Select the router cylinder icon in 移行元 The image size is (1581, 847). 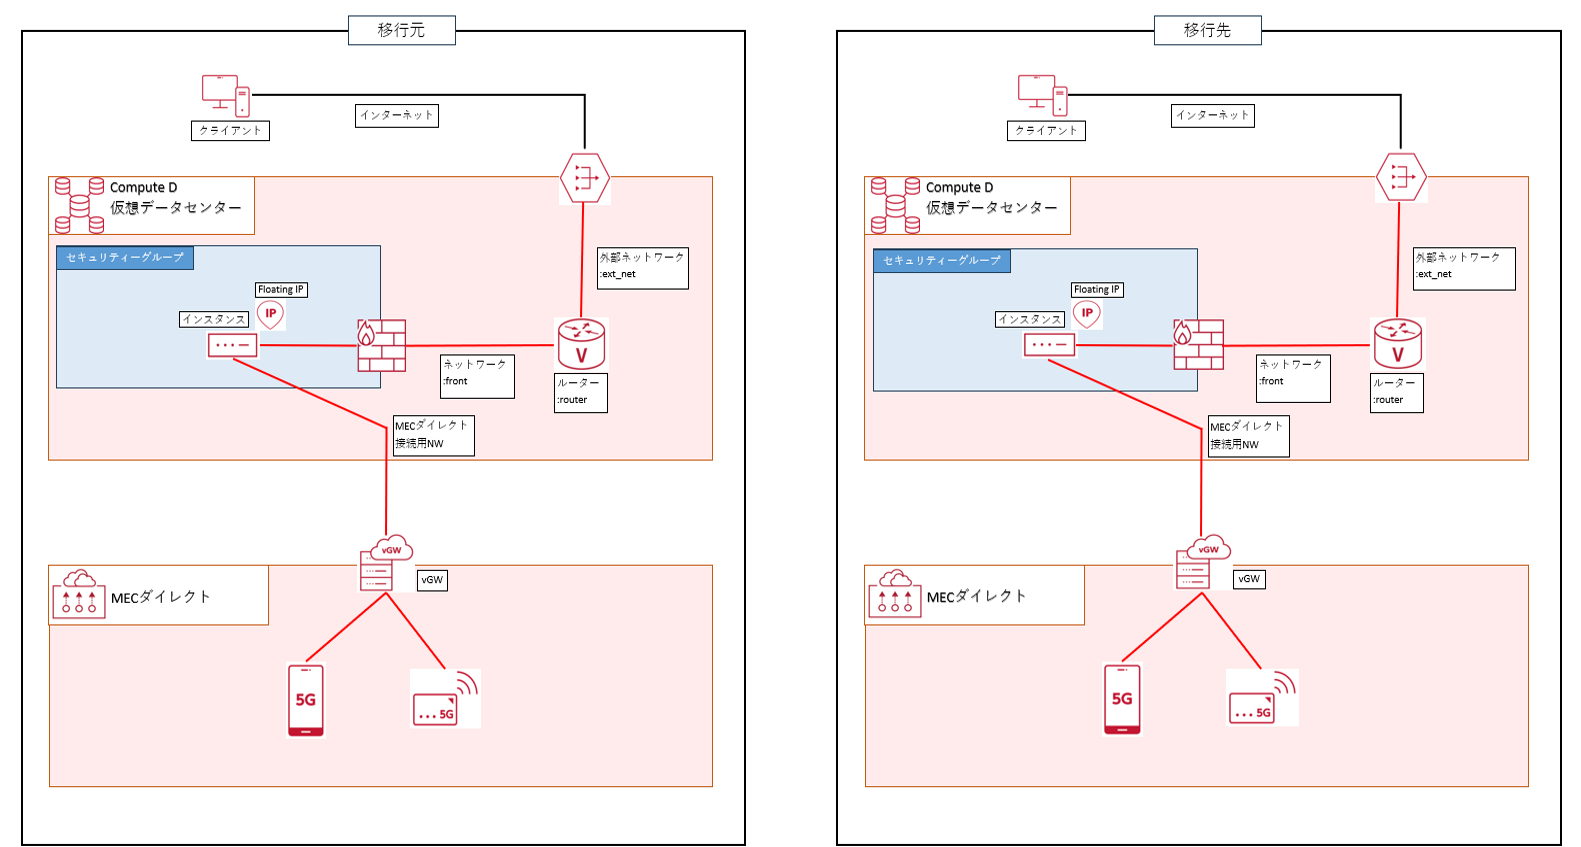pos(581,344)
